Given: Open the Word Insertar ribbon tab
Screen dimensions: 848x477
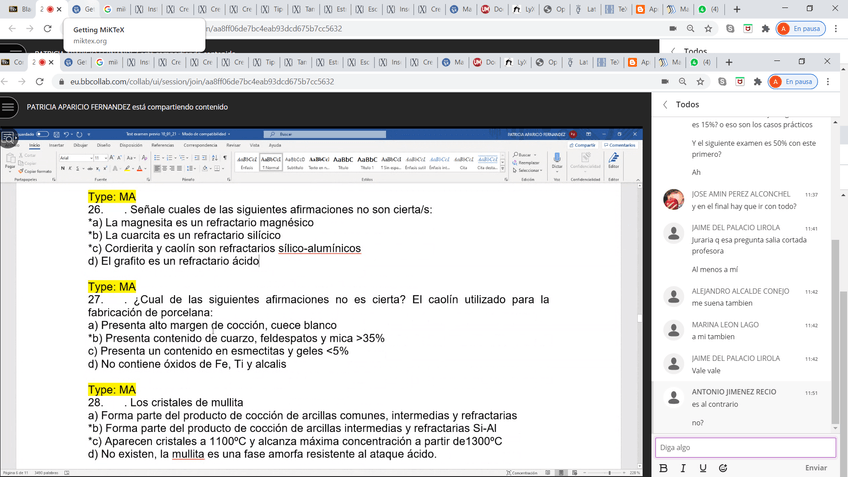Looking at the screenshot, I should click(x=55, y=145).
